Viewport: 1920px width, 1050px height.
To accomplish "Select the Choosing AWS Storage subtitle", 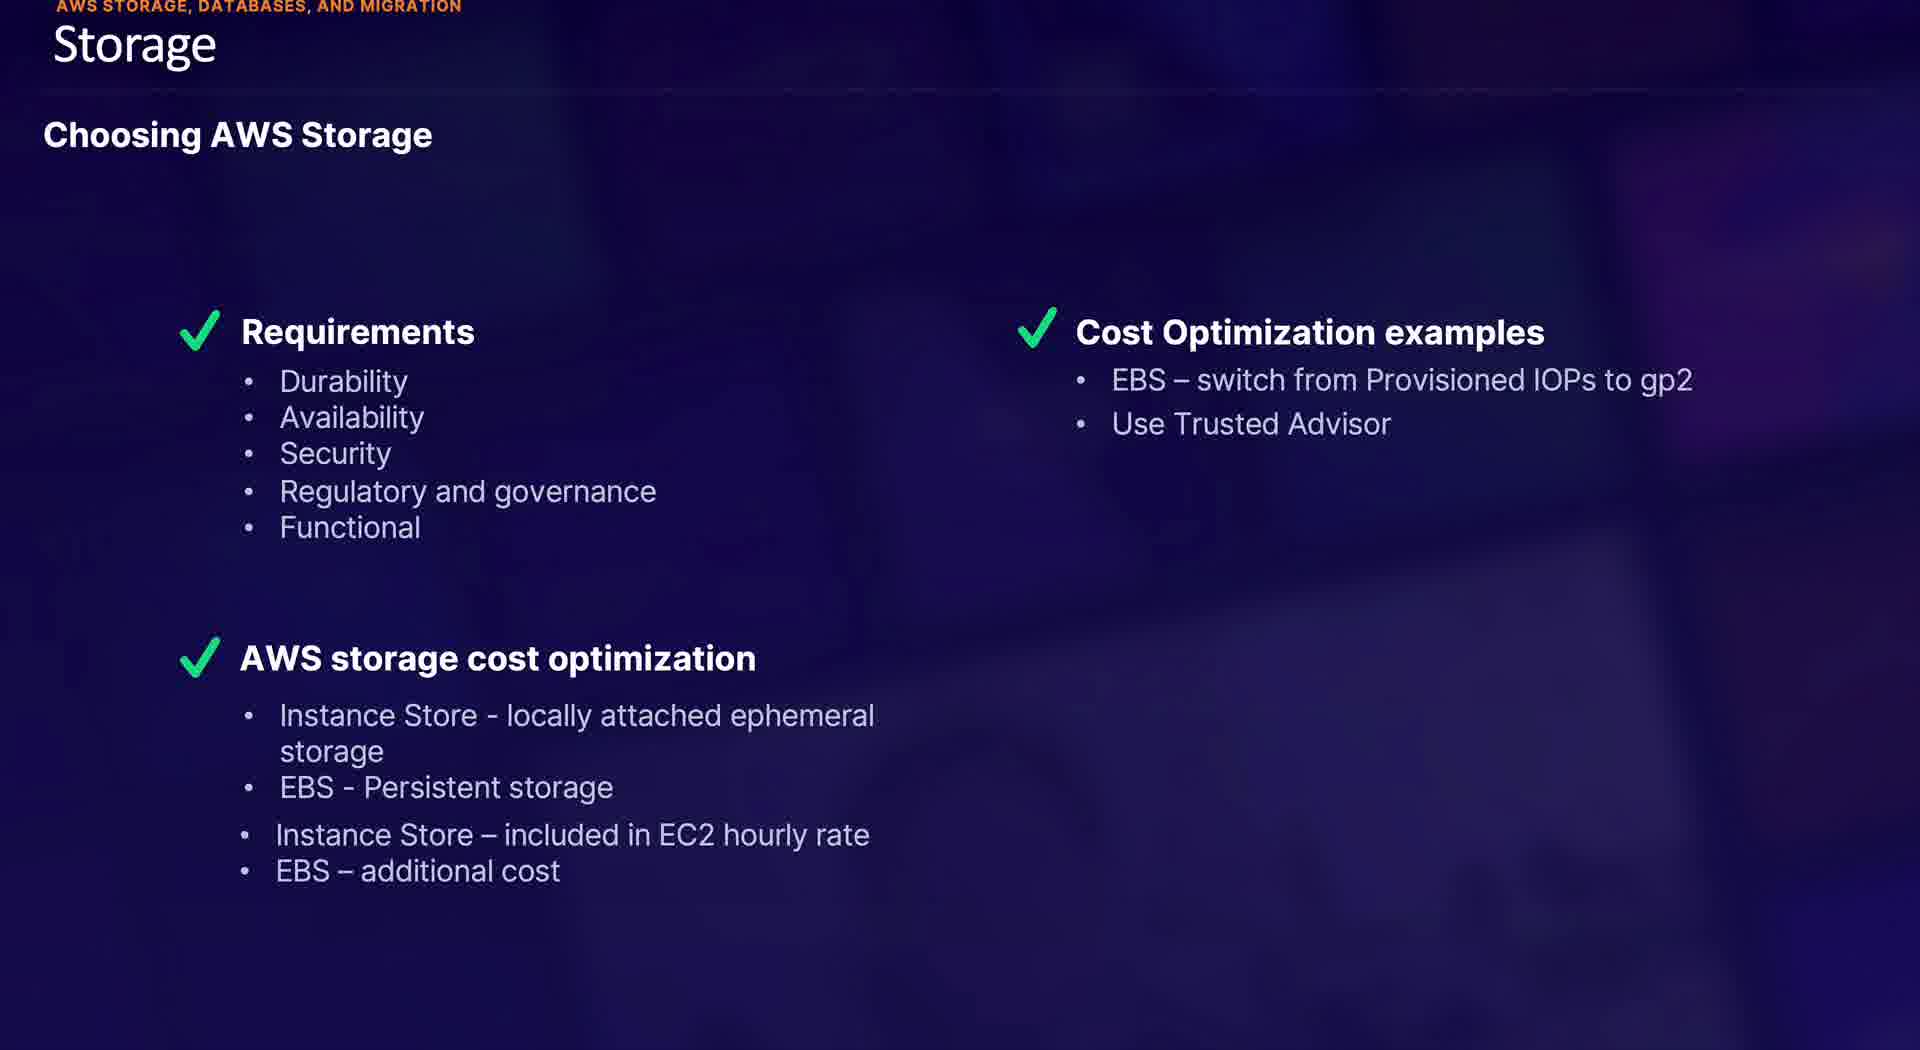I will 238,135.
